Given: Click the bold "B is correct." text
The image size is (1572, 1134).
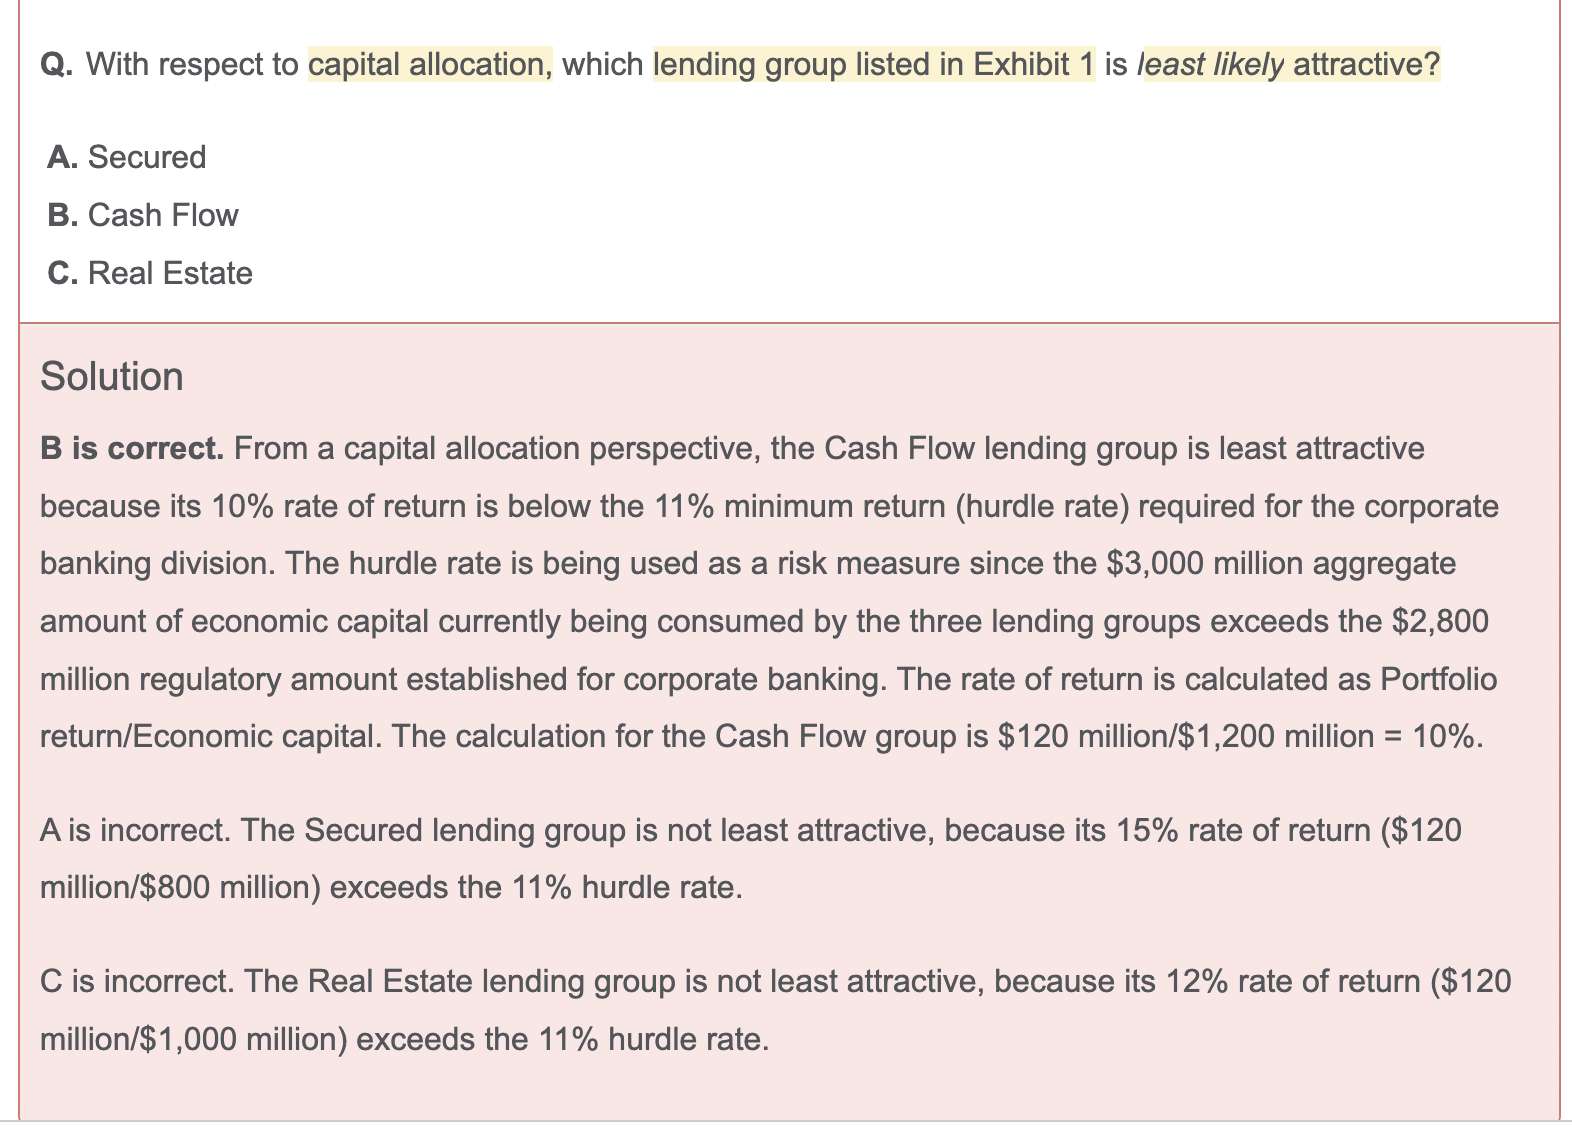Looking at the screenshot, I should [132, 448].
